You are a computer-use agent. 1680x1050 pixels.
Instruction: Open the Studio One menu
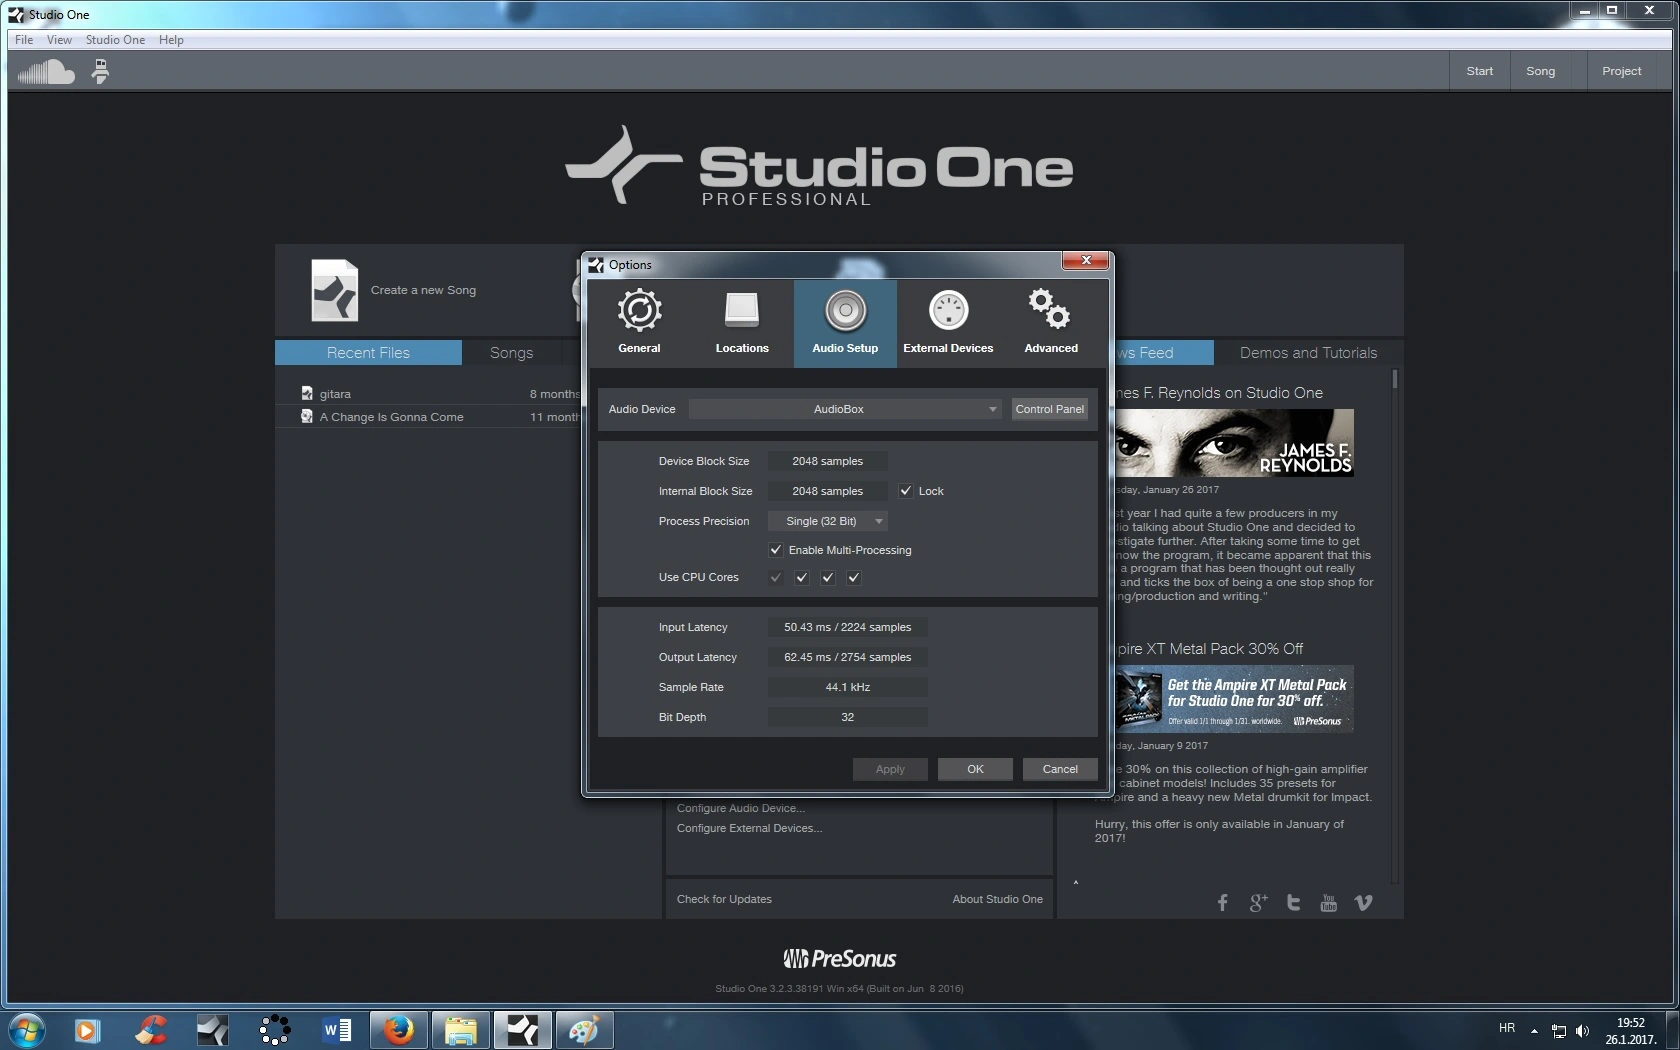tap(115, 40)
